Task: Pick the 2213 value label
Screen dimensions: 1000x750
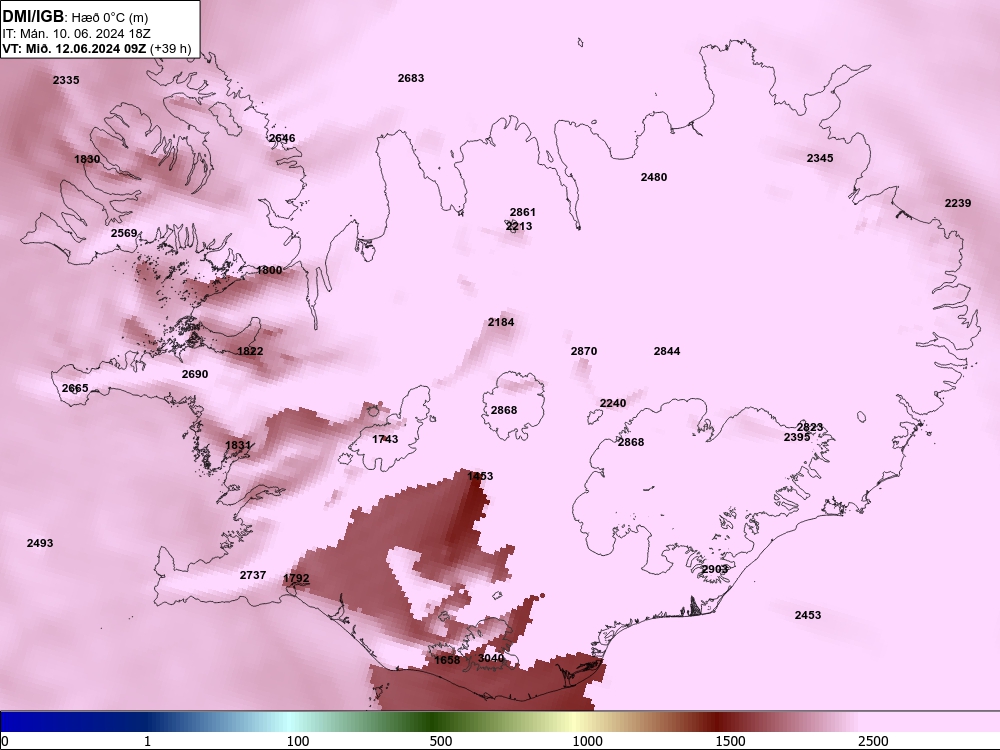Action: coord(519,226)
